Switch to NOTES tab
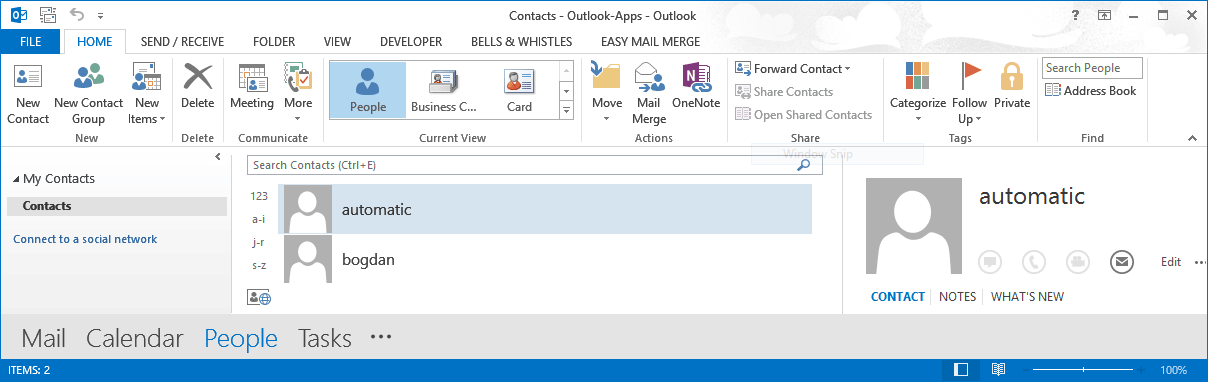Viewport: 1208px width, 382px height. pos(958,297)
